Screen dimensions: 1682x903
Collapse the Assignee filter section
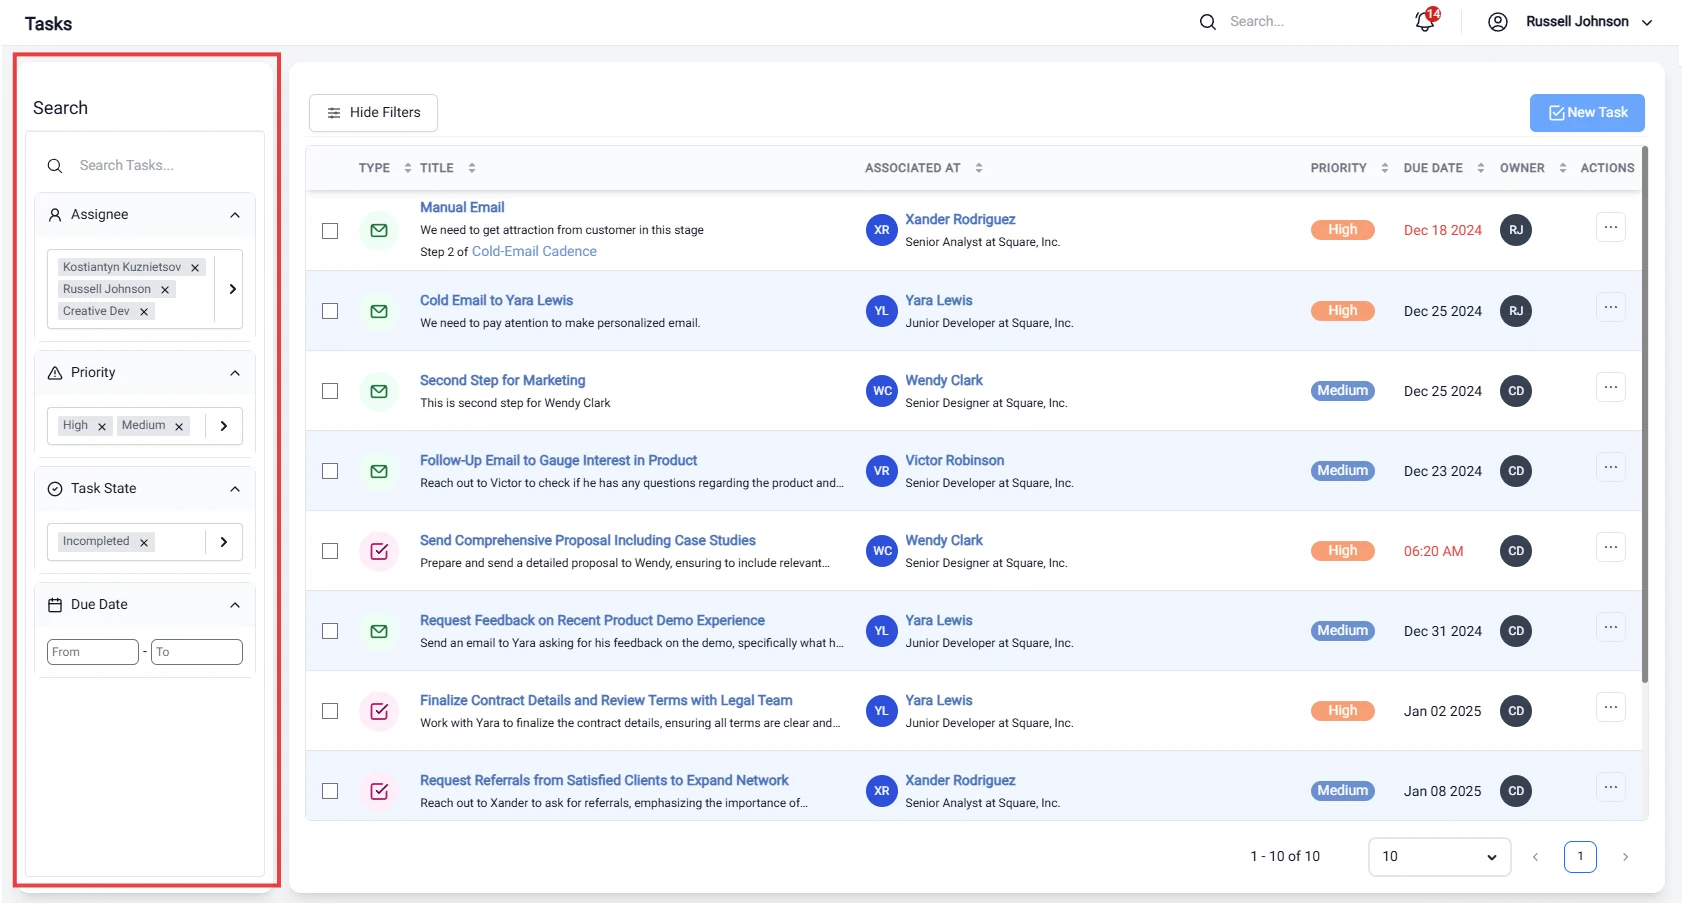pyautogui.click(x=235, y=215)
